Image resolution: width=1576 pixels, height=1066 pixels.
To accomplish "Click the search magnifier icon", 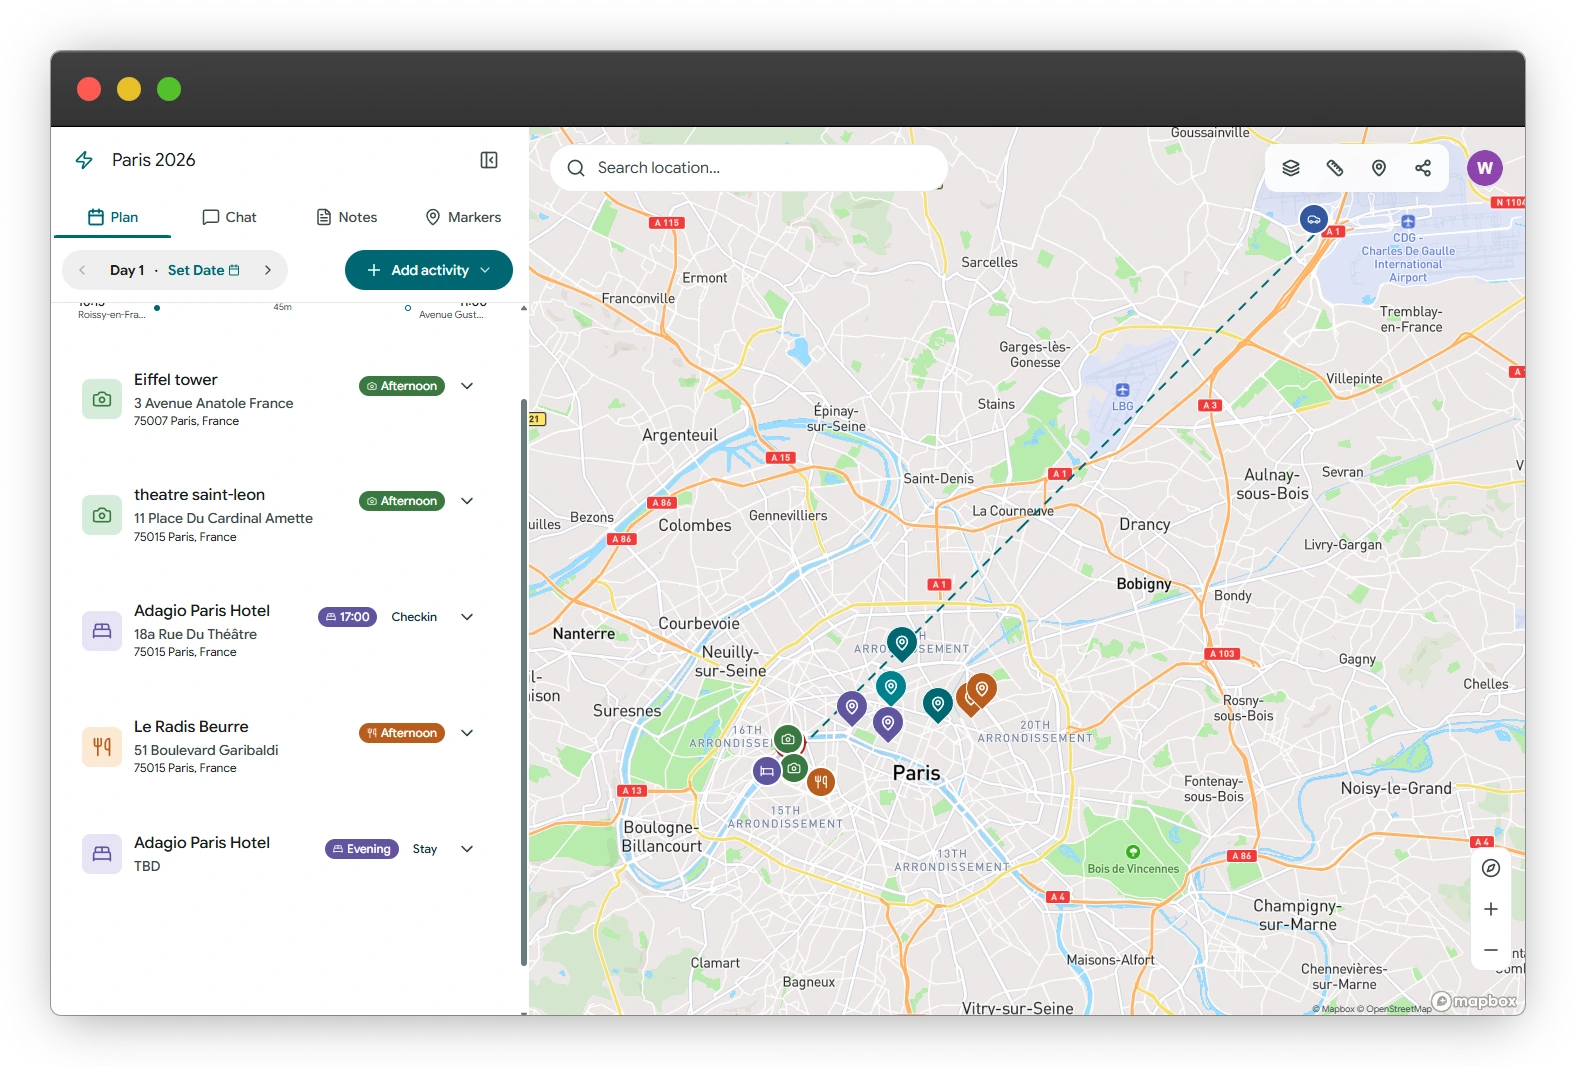I will (576, 168).
